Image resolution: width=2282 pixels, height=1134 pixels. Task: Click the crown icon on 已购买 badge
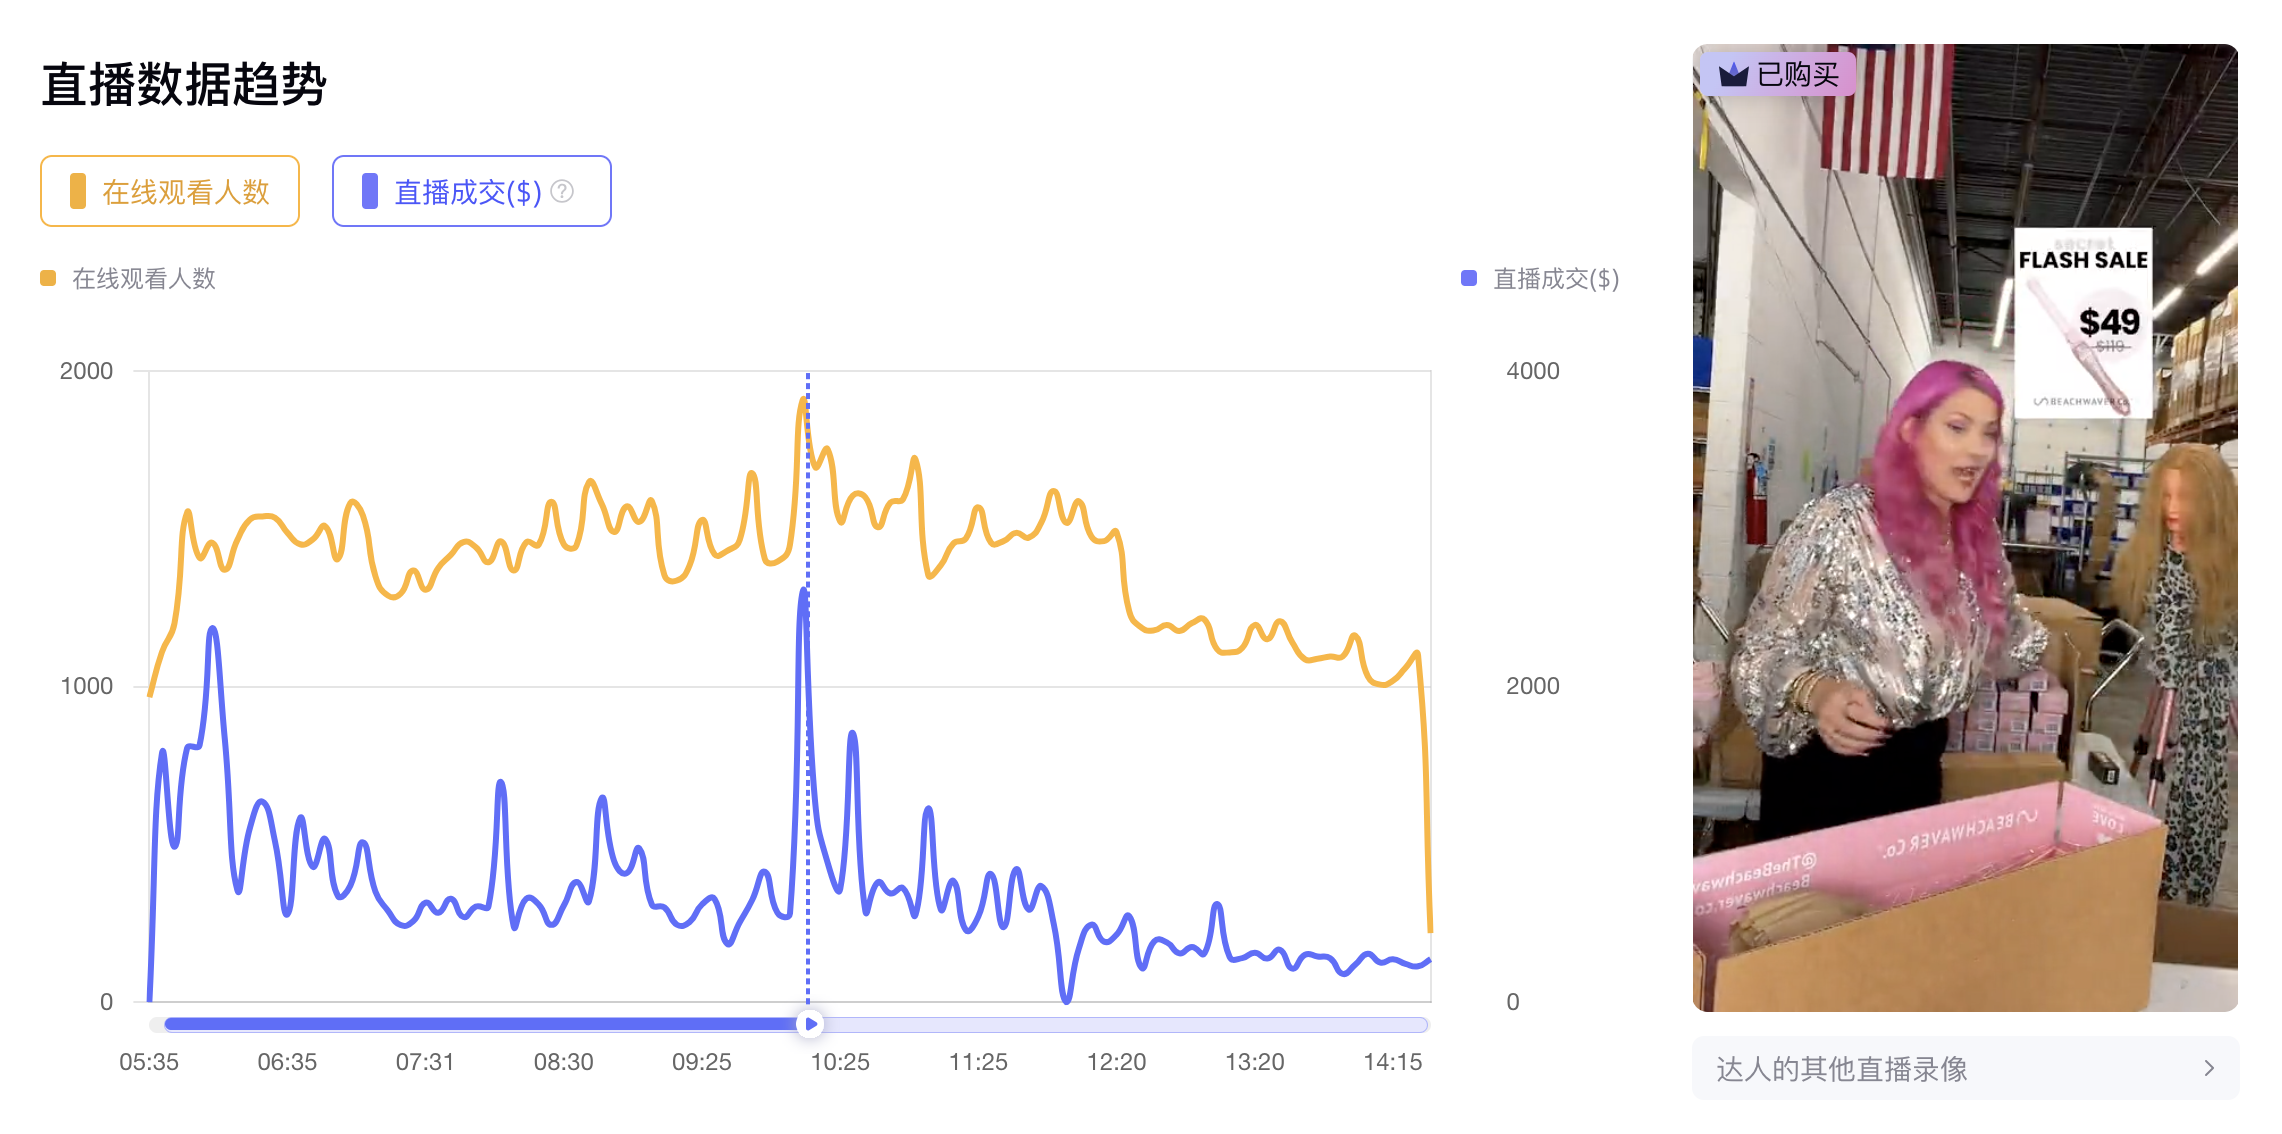pyautogui.click(x=1733, y=74)
